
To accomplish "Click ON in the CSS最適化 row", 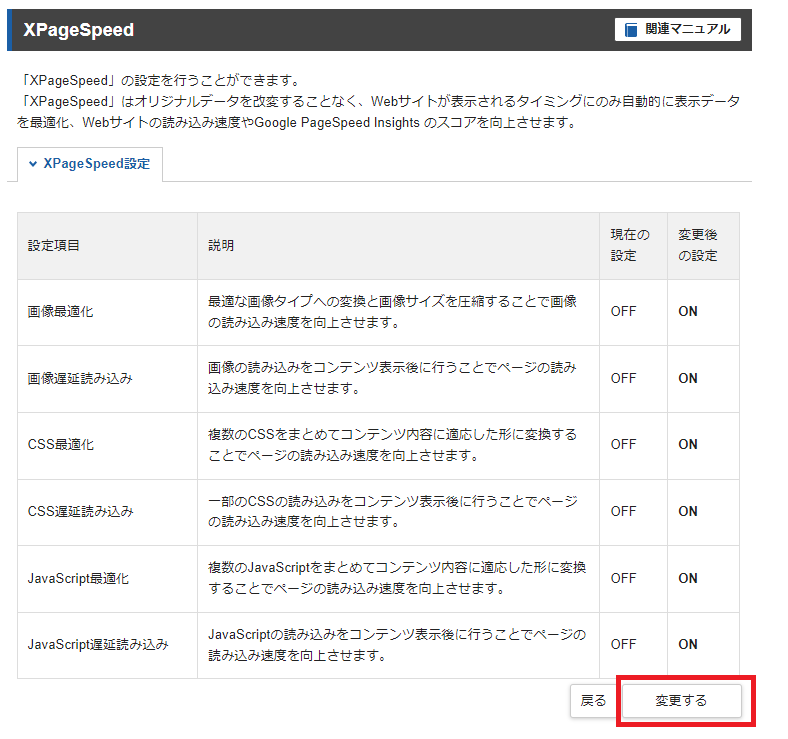I will coord(687,444).
